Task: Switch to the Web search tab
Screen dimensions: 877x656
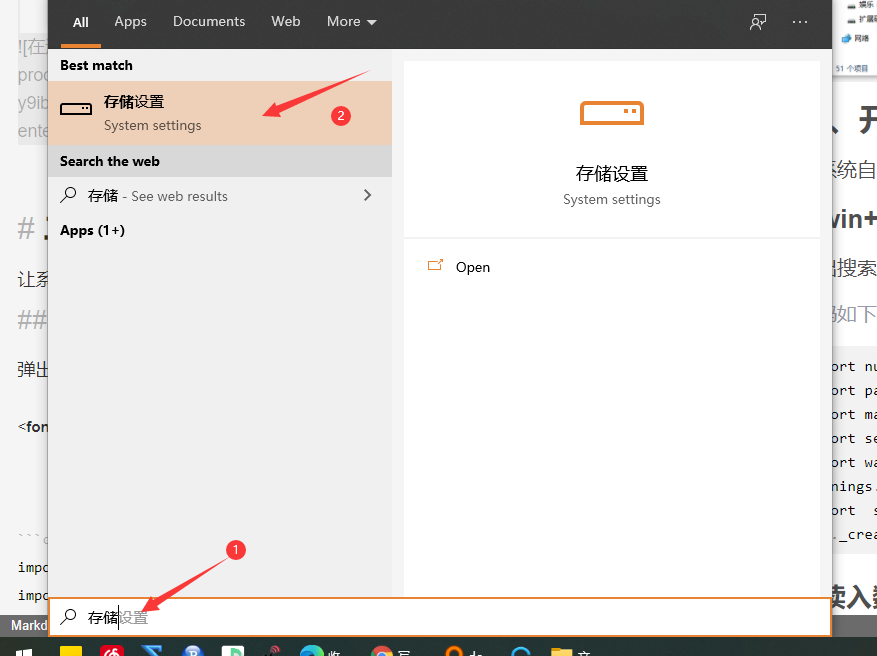Action: pos(286,22)
